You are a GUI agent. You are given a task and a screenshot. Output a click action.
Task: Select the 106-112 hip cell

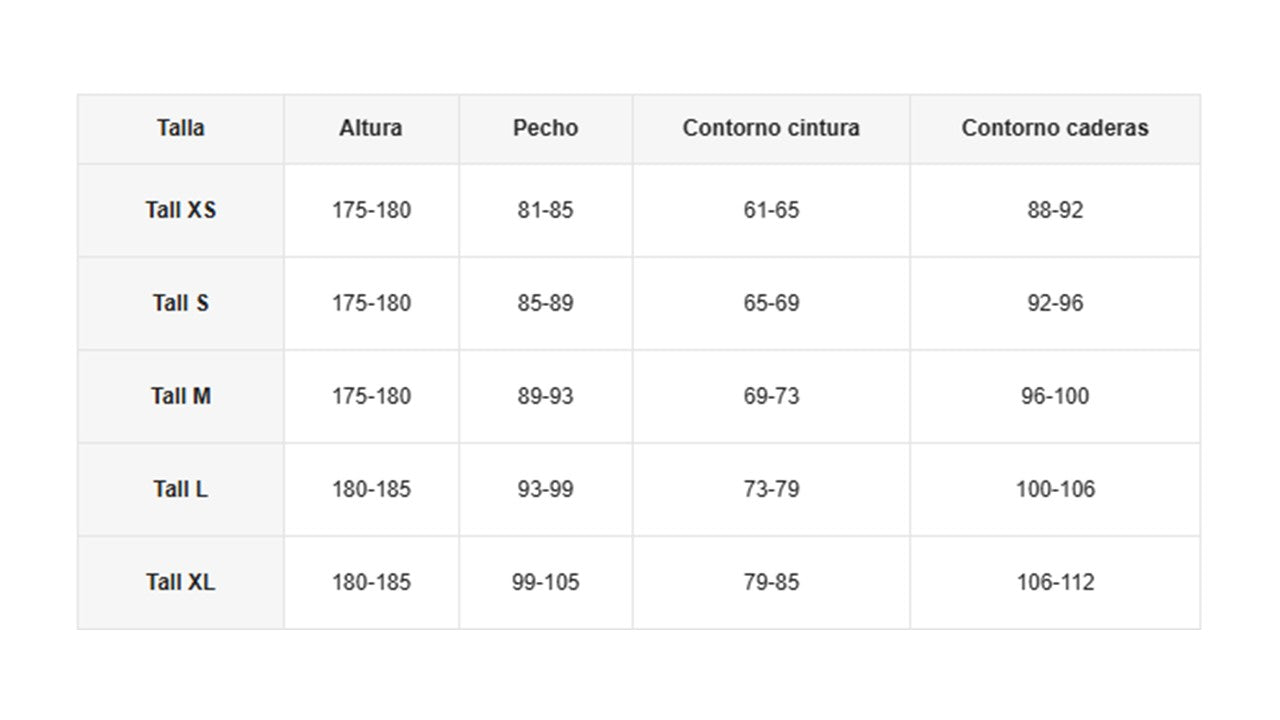1055,582
